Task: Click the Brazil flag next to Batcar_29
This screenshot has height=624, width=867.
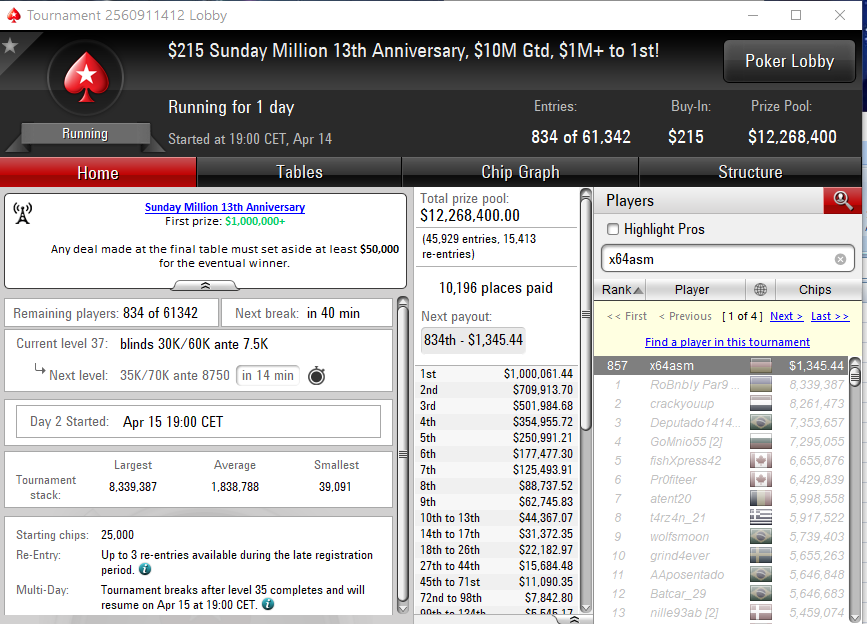Action: 761,594
